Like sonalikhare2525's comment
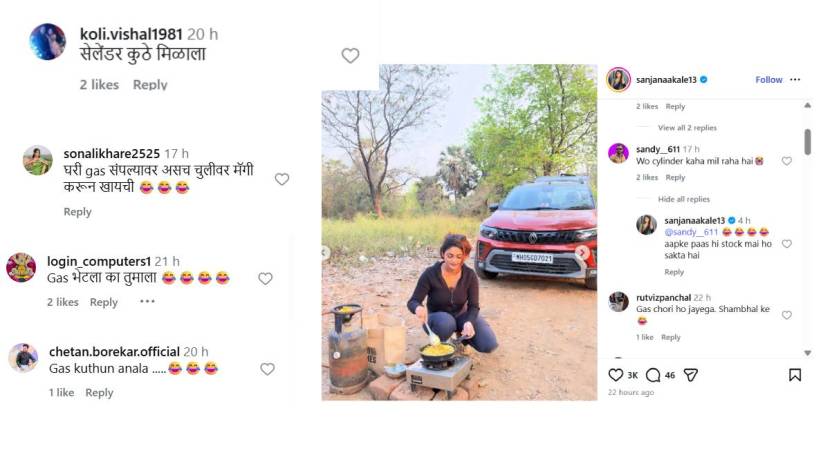Screen dimensions: 830x466 282,179
